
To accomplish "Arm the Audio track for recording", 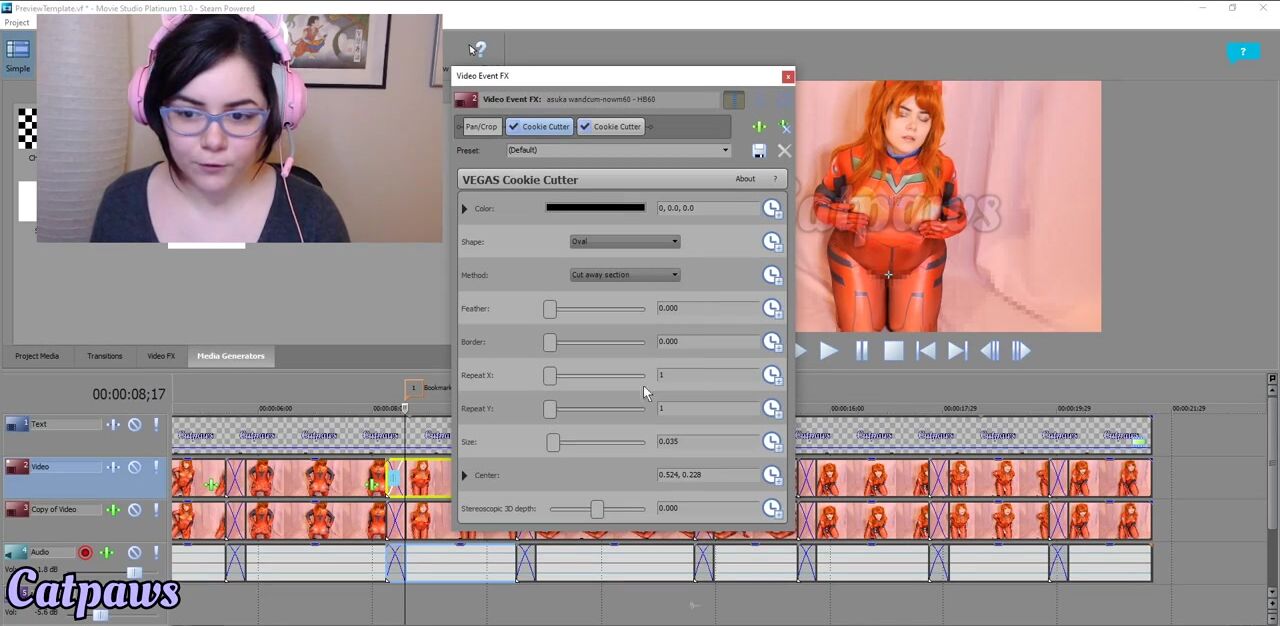I will [85, 552].
